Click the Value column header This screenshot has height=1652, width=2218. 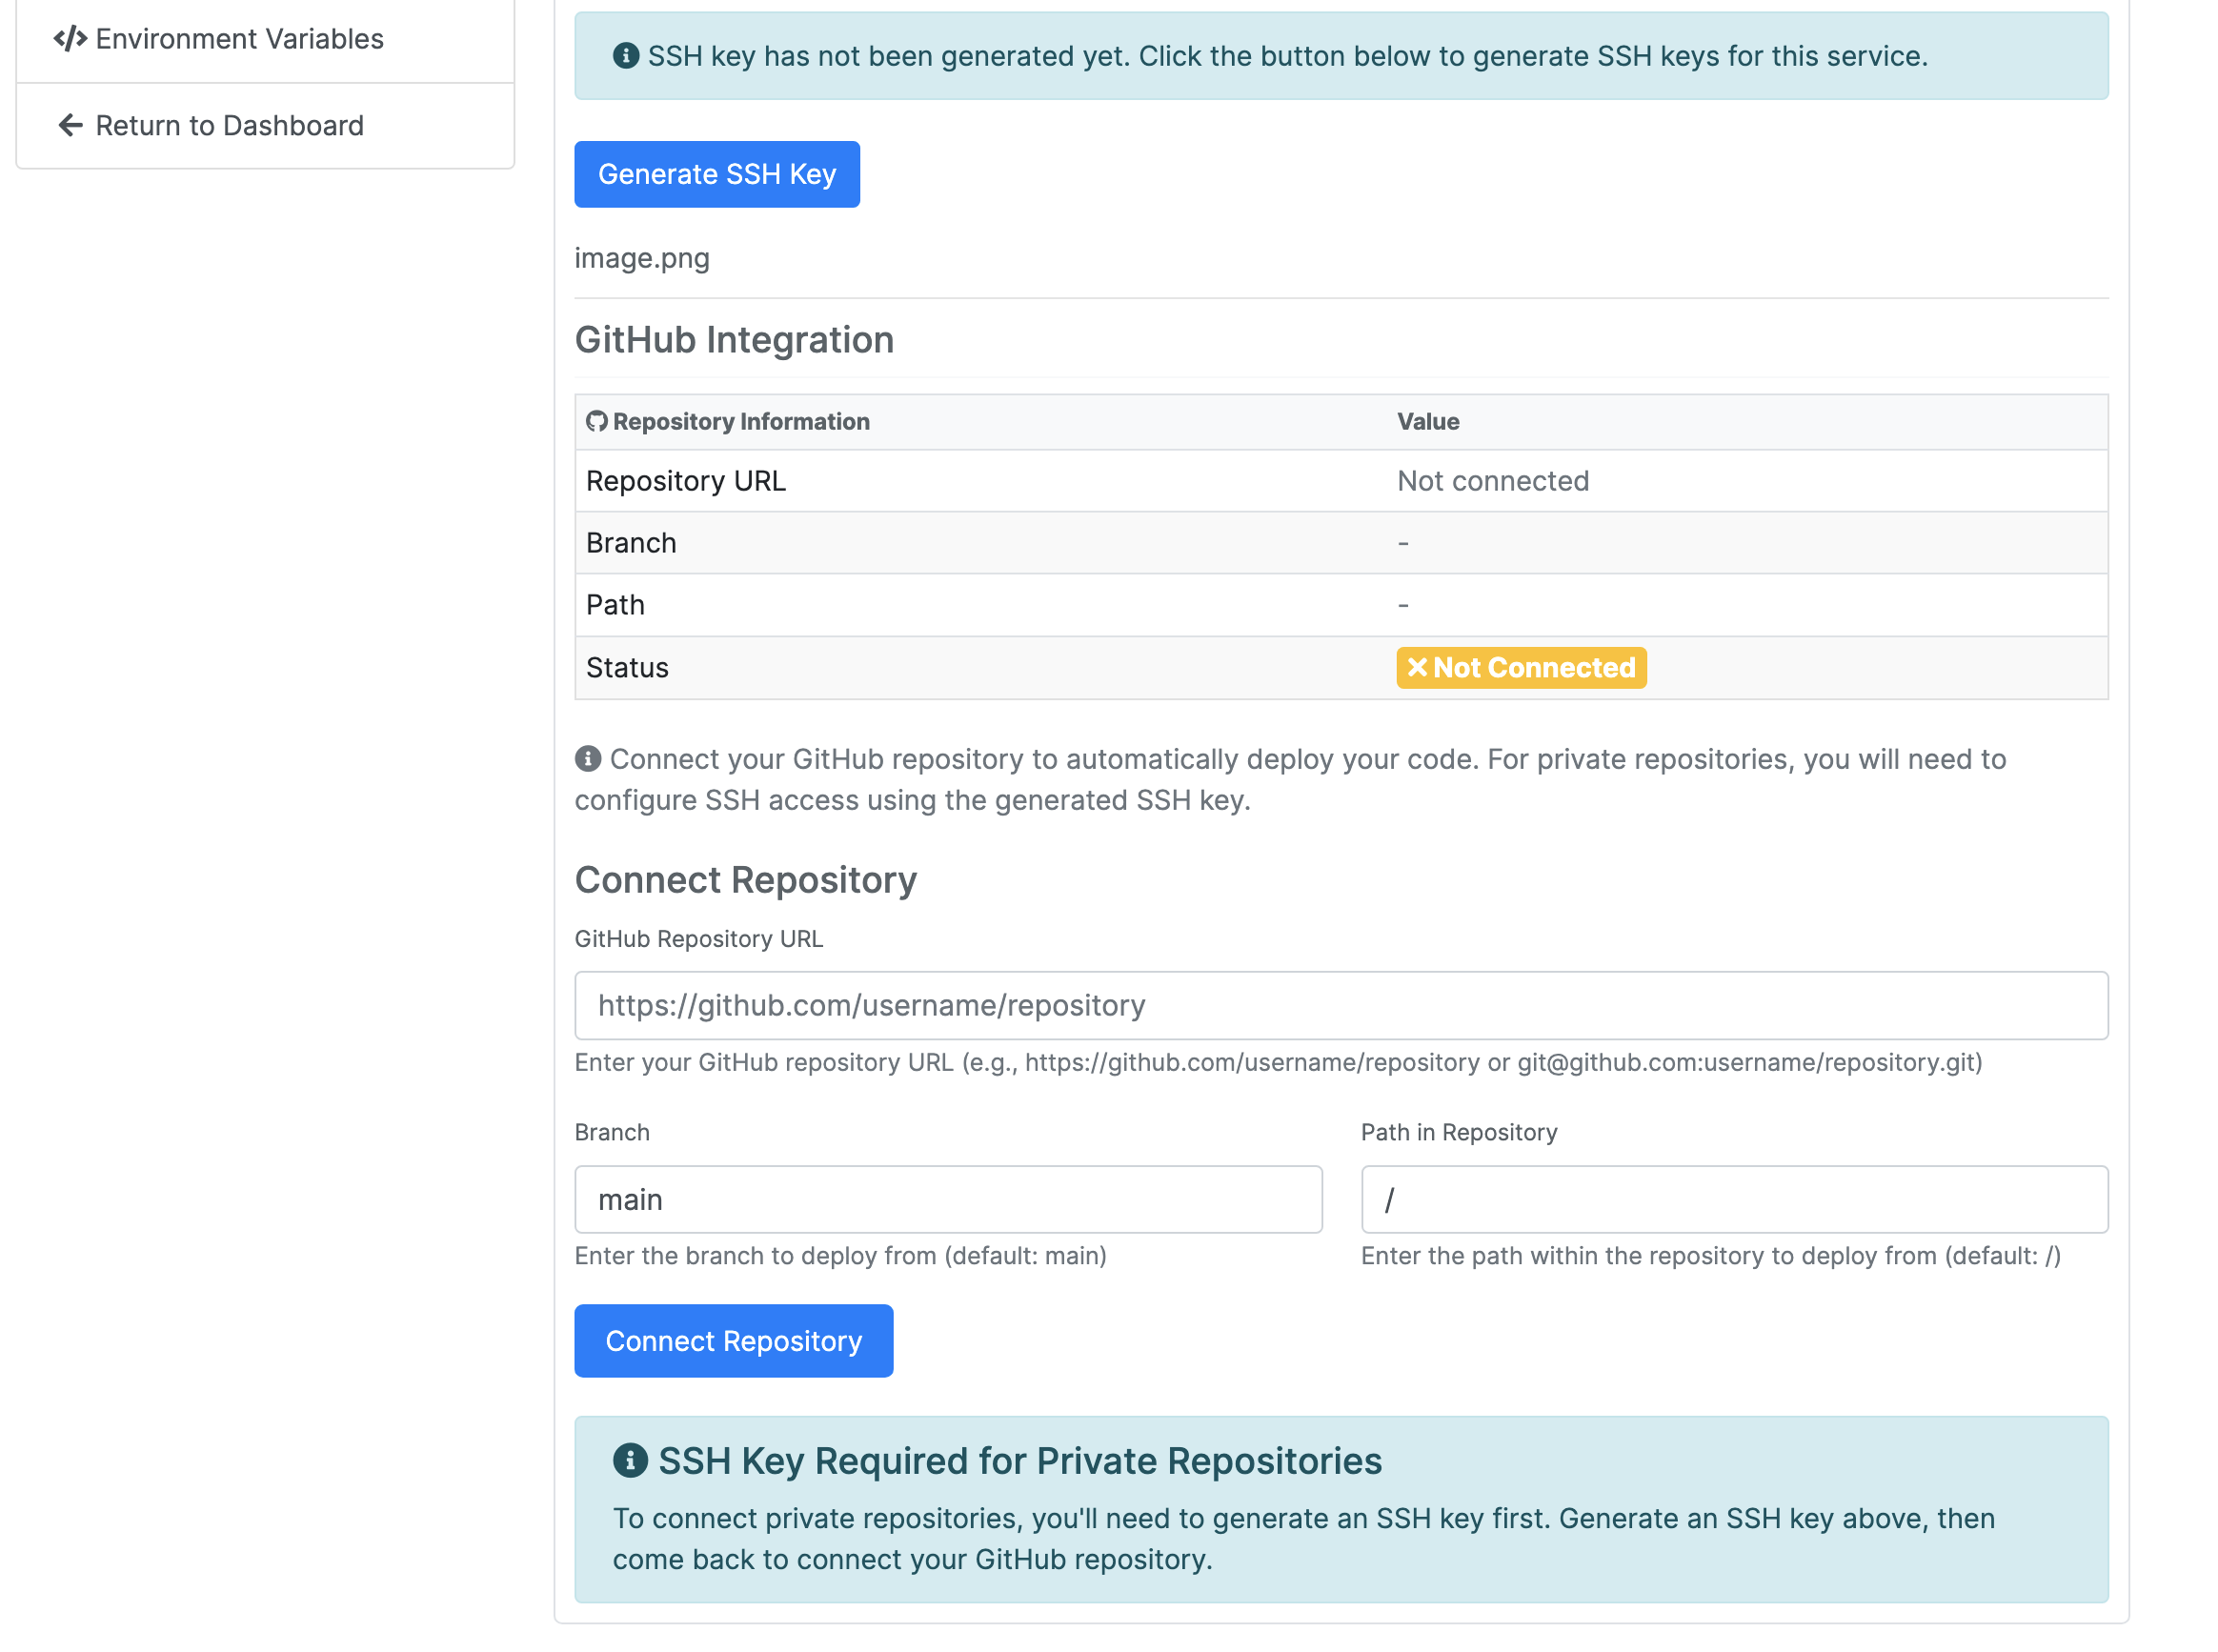(x=1428, y=421)
